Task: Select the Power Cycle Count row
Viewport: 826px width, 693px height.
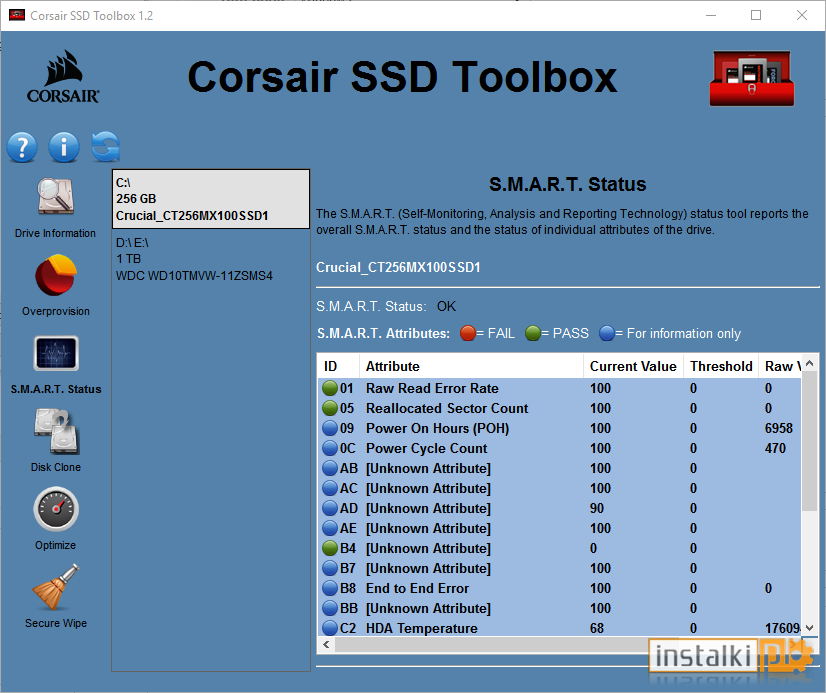Action: pos(559,448)
